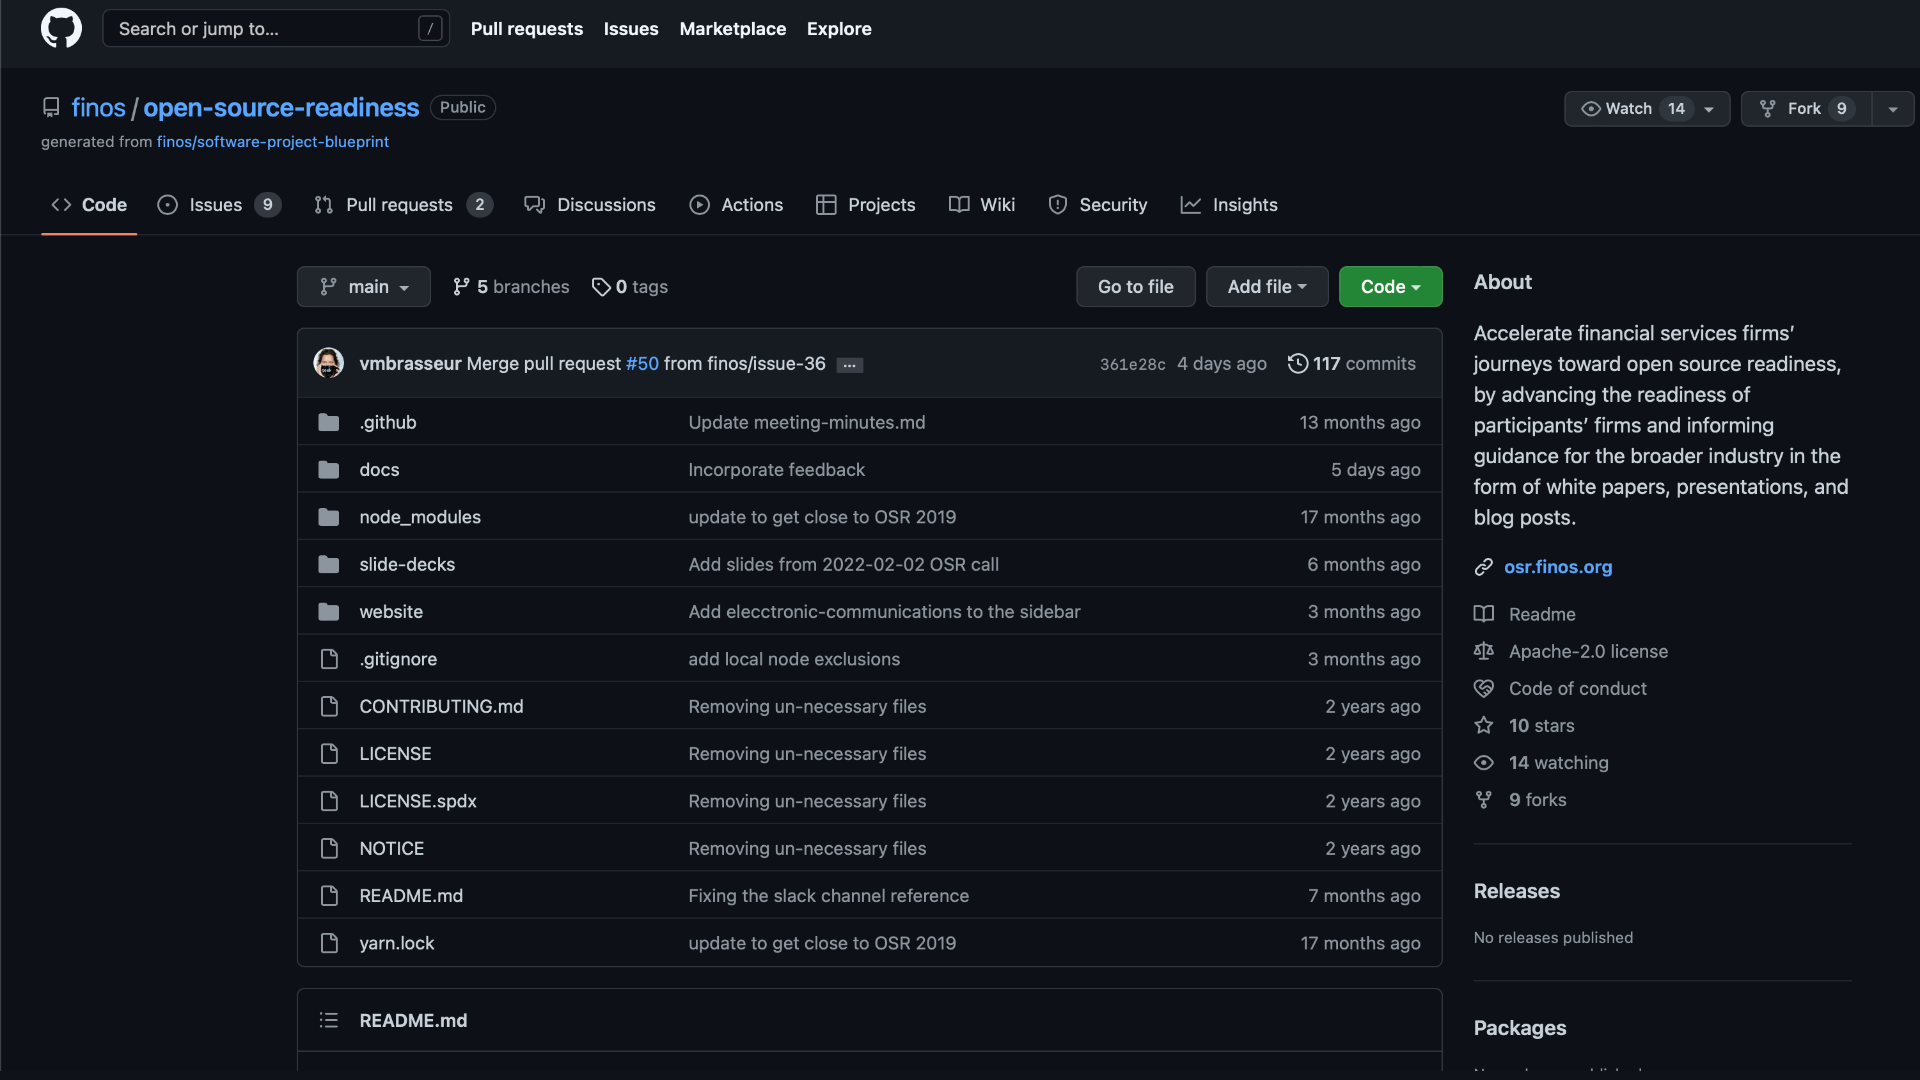The height and width of the screenshot is (1080, 1920).
Task: Click the star icon by 10 stars
Action: (1483, 725)
